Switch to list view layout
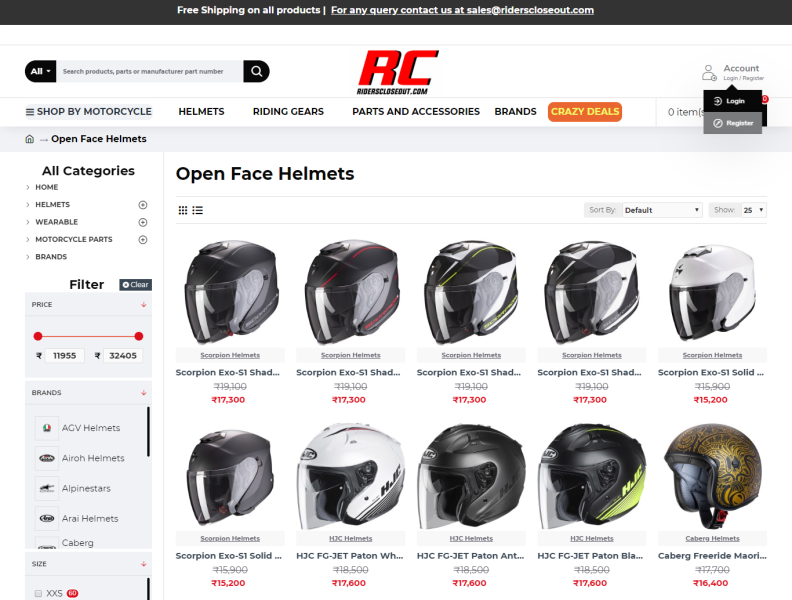The width and height of the screenshot is (792, 600). click(x=197, y=210)
